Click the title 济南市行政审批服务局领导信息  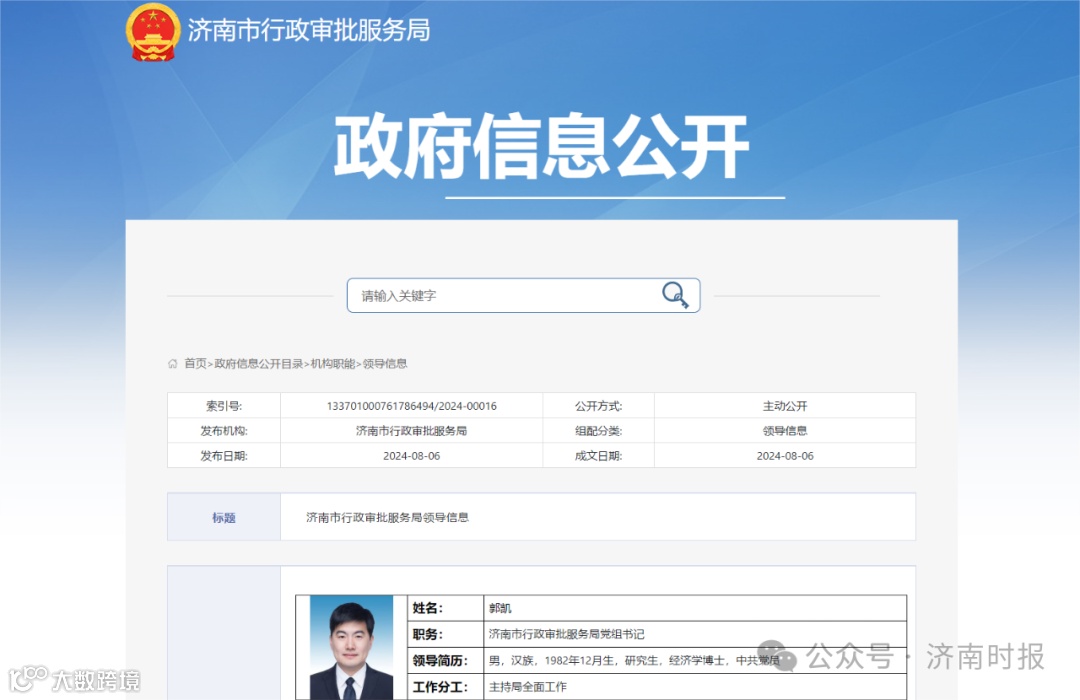[x=388, y=517]
